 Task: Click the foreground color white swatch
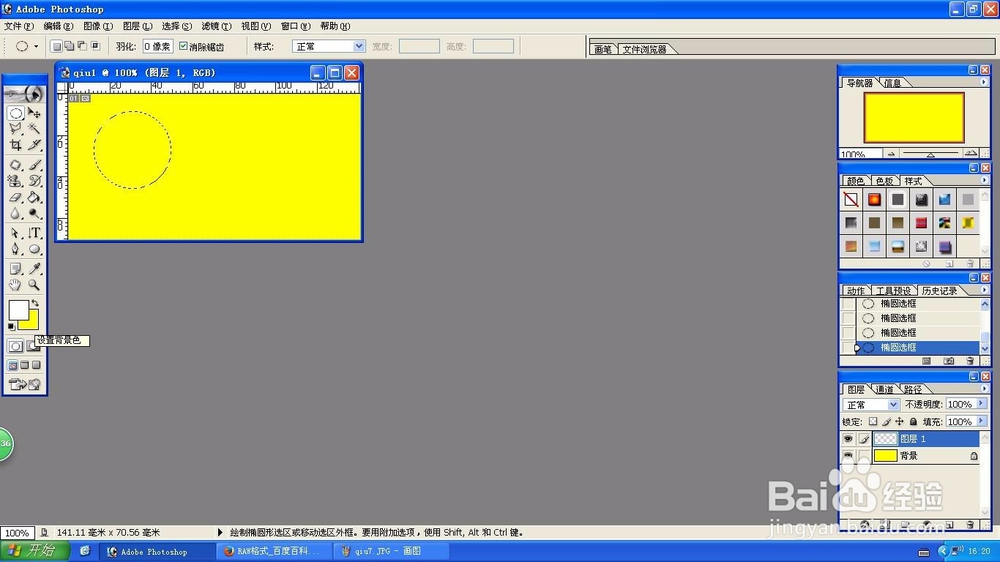[17, 309]
